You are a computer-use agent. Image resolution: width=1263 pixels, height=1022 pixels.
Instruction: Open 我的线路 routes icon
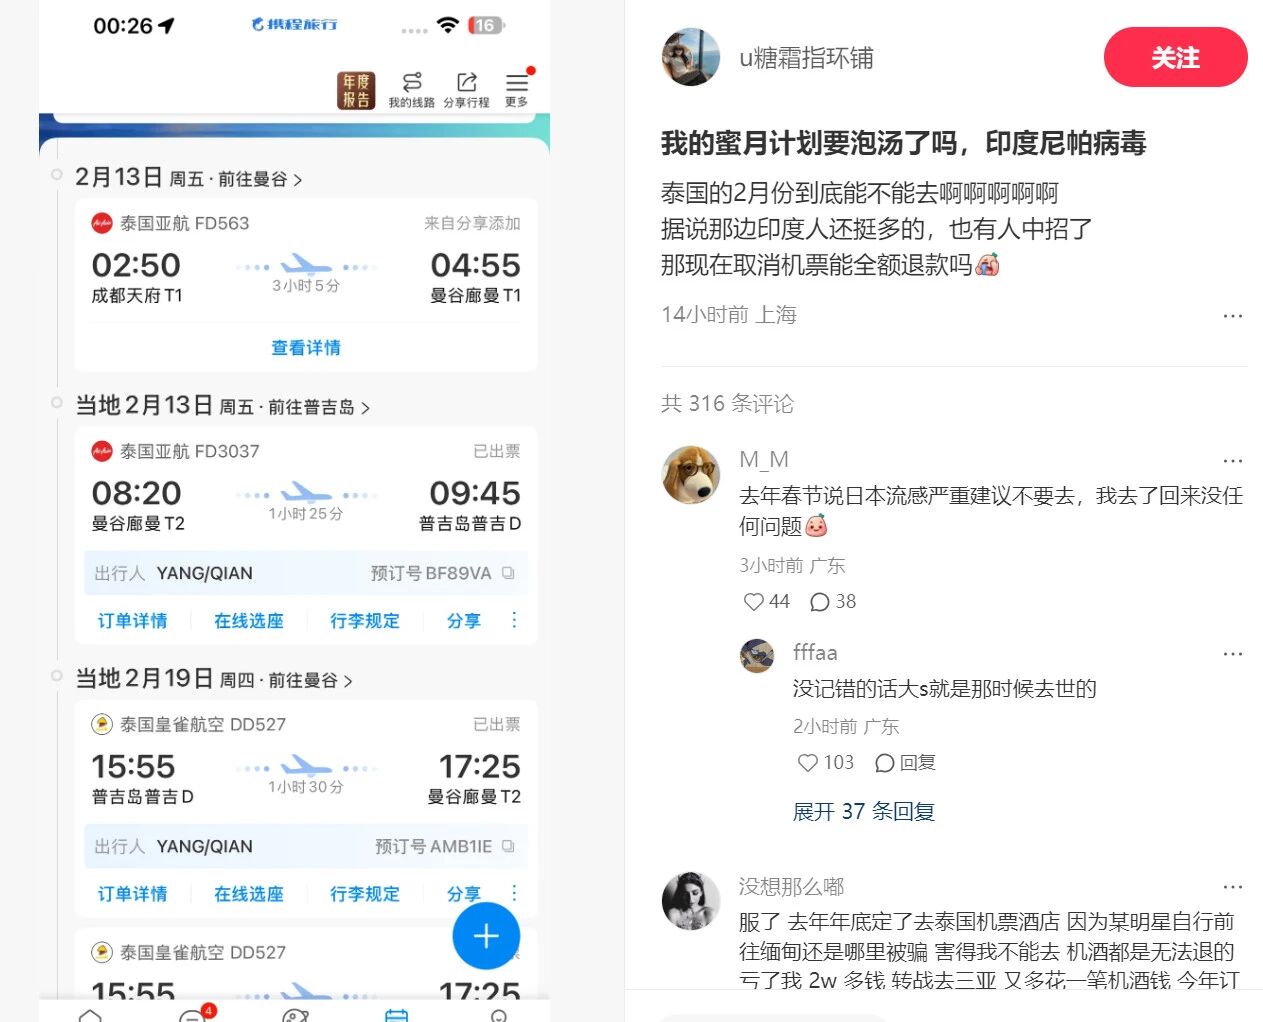[411, 89]
